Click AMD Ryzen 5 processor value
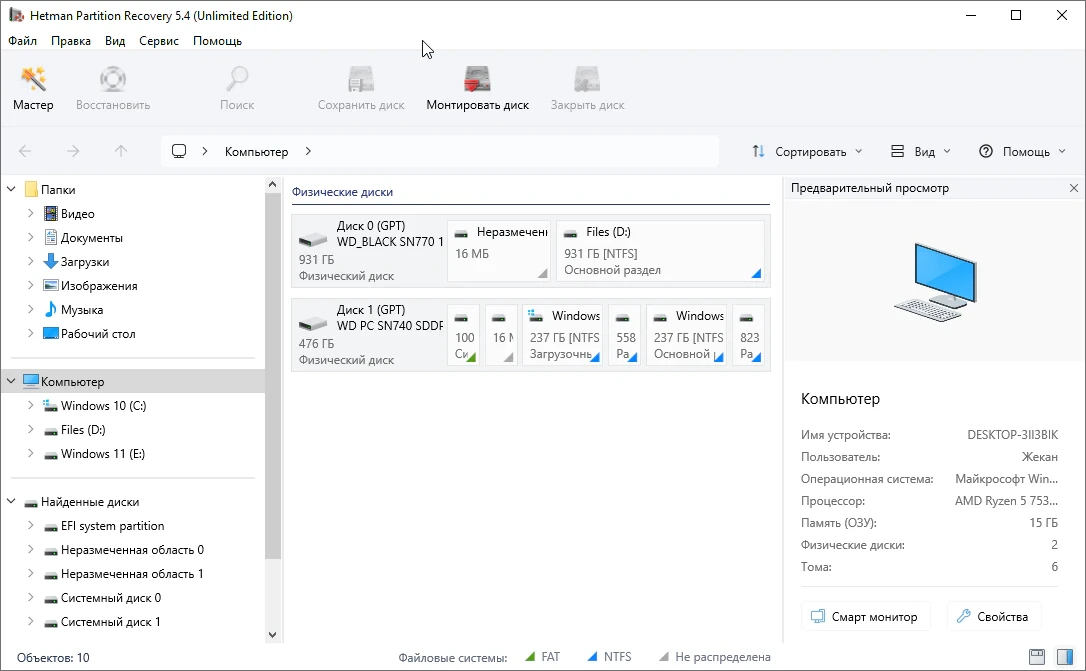Image resolution: width=1086 pixels, height=671 pixels. point(1006,501)
